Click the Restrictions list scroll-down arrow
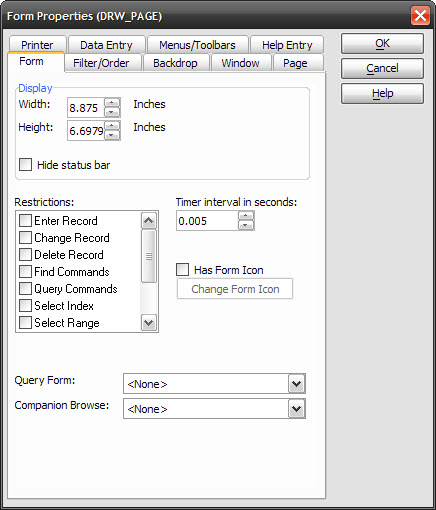 click(x=148, y=323)
